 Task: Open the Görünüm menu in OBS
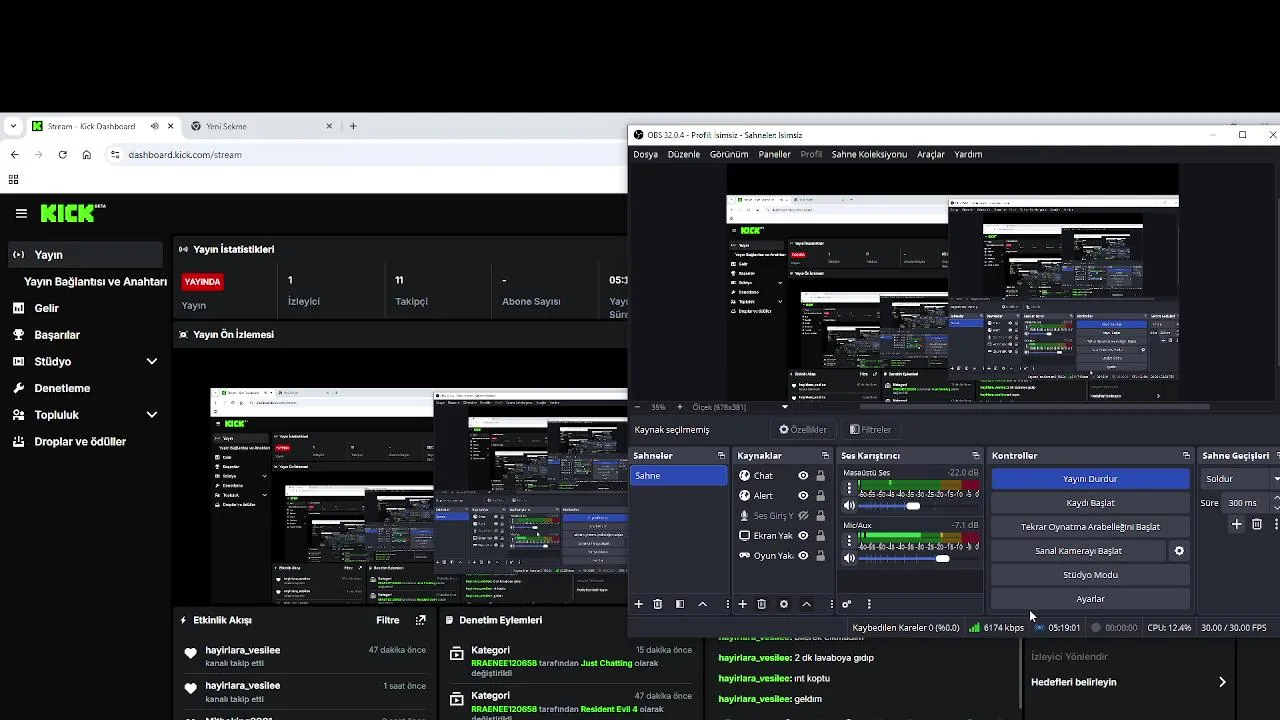[x=729, y=155]
